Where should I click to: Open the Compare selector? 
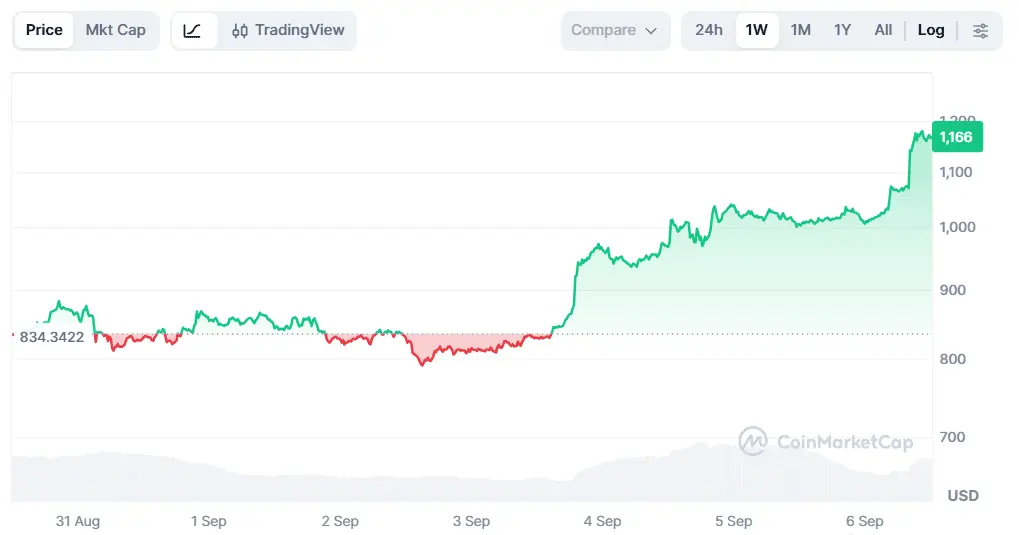click(x=615, y=31)
